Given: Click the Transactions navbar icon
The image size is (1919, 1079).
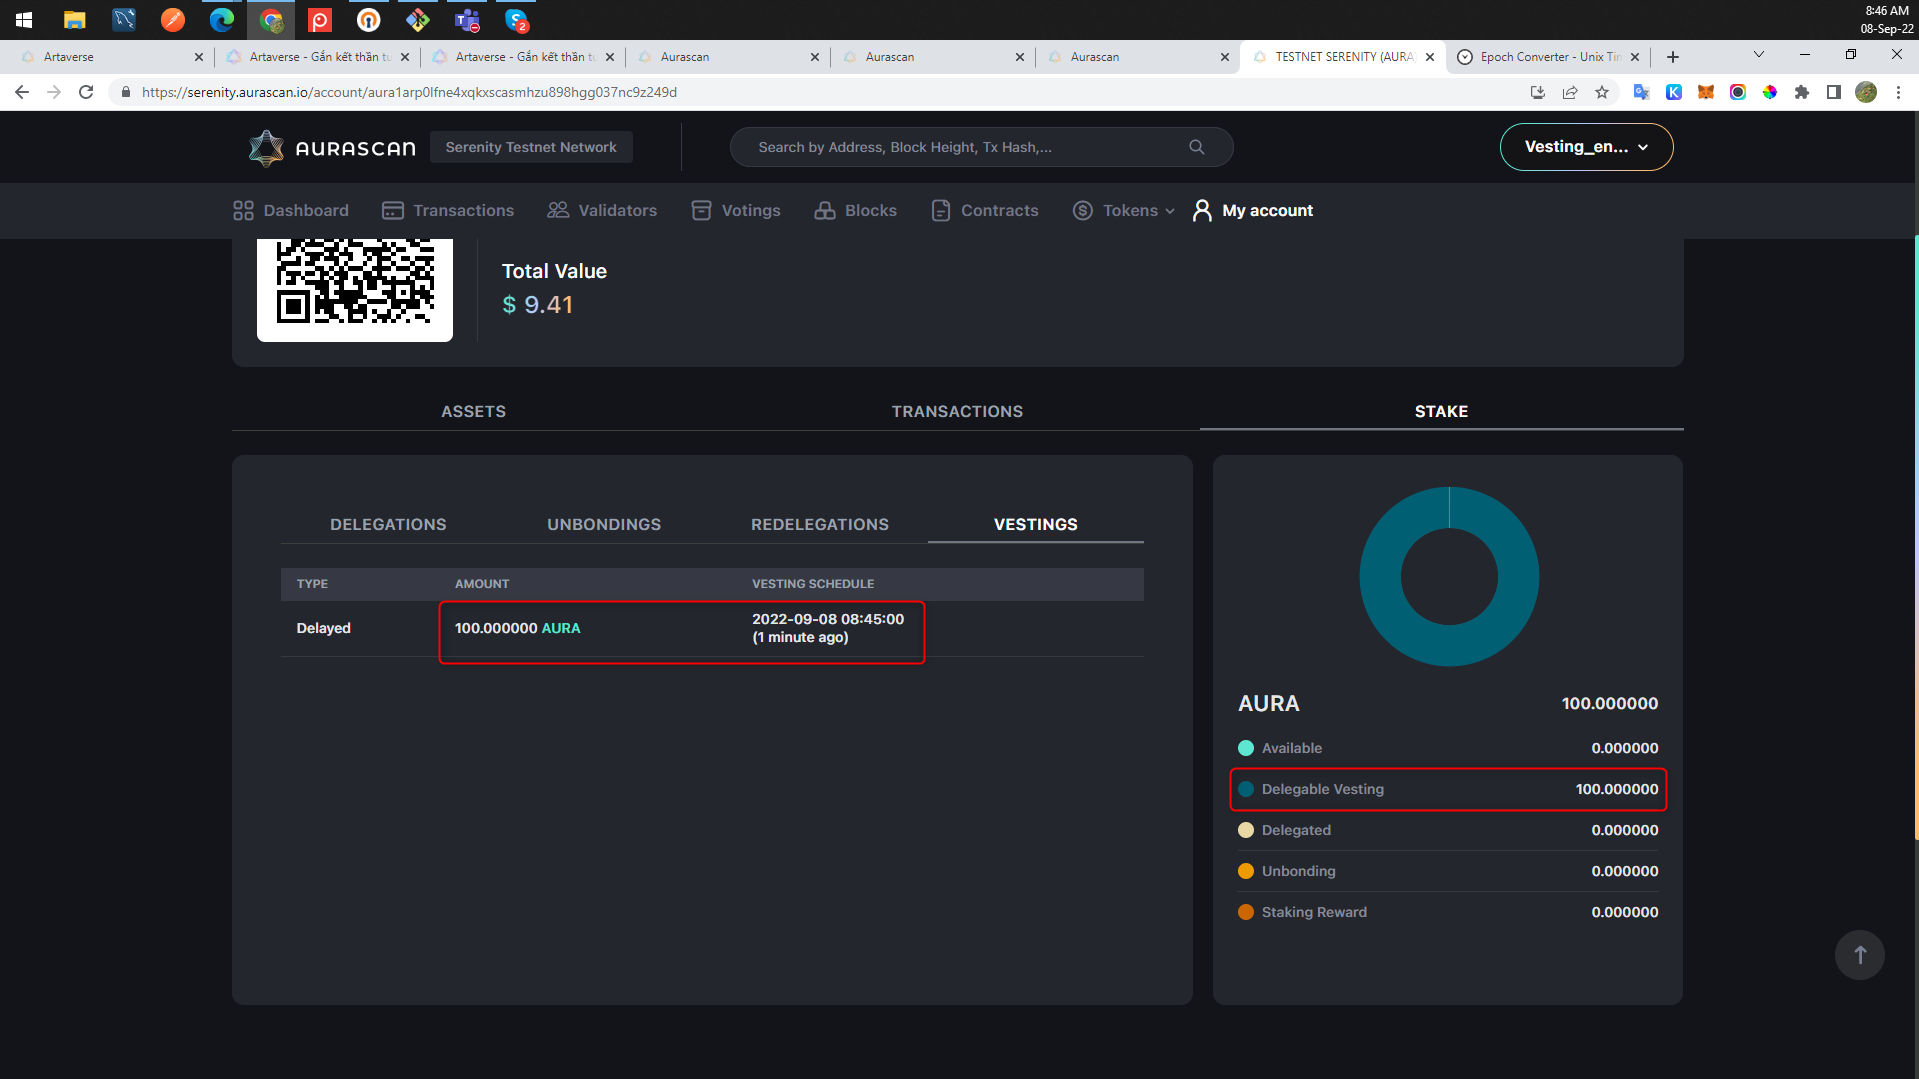Looking at the screenshot, I should click(392, 210).
